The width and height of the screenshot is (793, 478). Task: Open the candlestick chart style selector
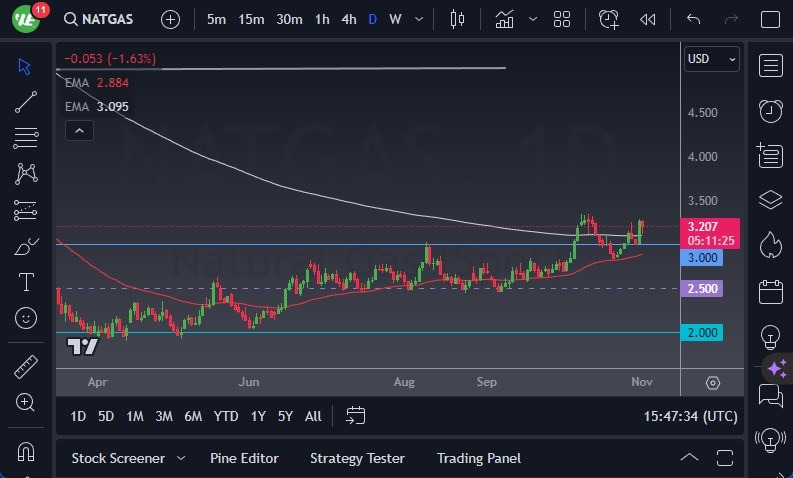coord(458,19)
